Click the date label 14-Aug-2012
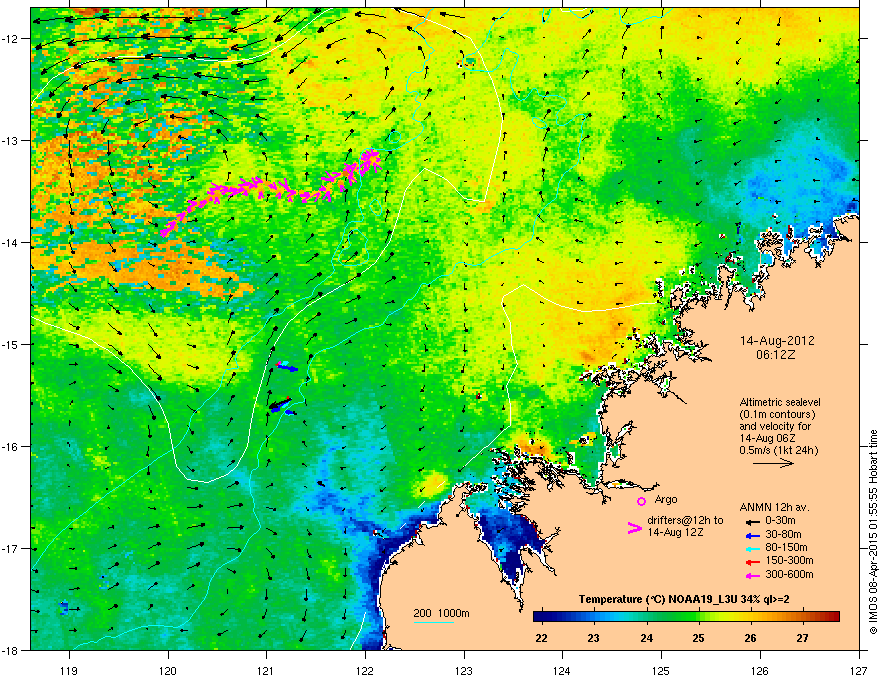Image resolution: width=880 pixels, height=680 pixels. click(777, 341)
